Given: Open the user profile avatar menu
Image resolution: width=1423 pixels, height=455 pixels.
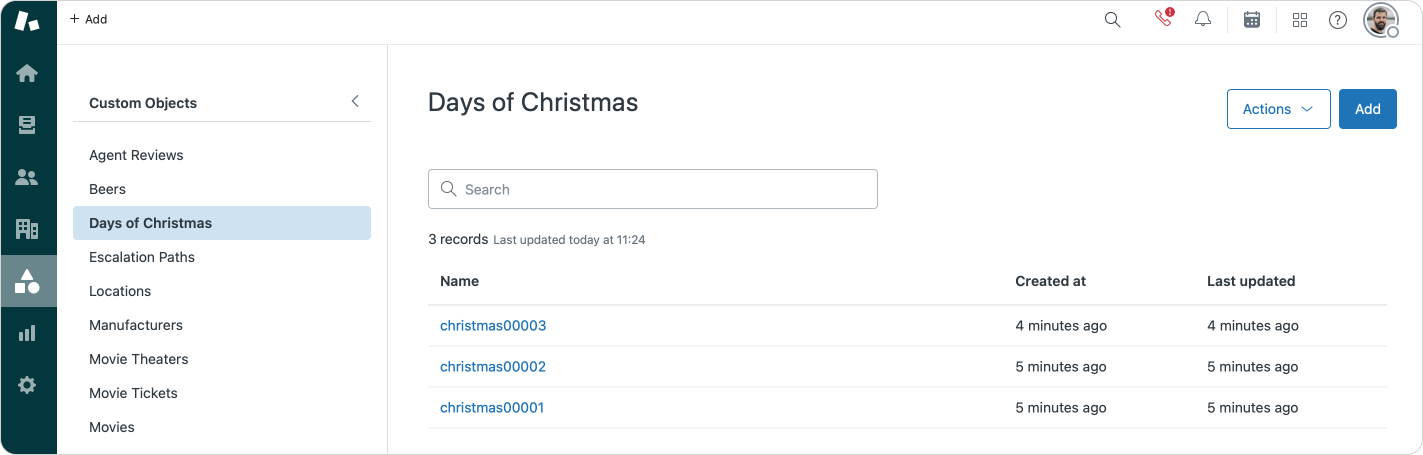Looking at the screenshot, I should click(x=1380, y=20).
